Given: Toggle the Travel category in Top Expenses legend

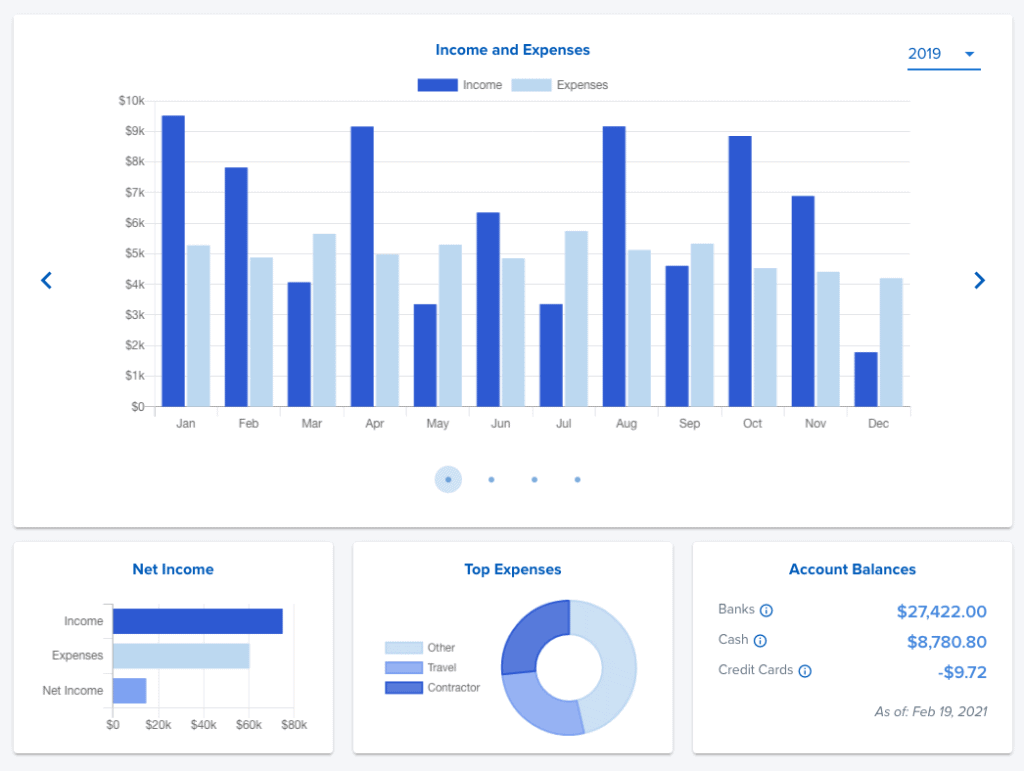Looking at the screenshot, I should pos(405,667).
